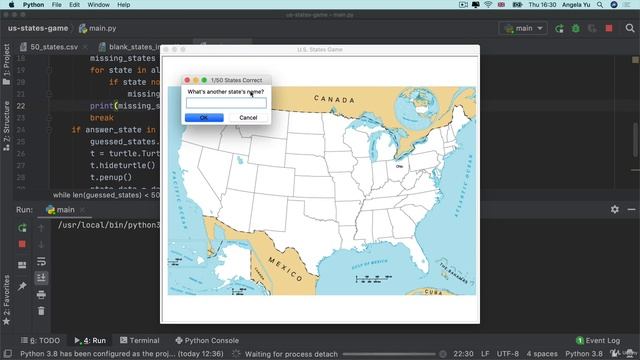Click the editor vertical scrollbar
Screen dimensions: 640x360
tap(635, 140)
